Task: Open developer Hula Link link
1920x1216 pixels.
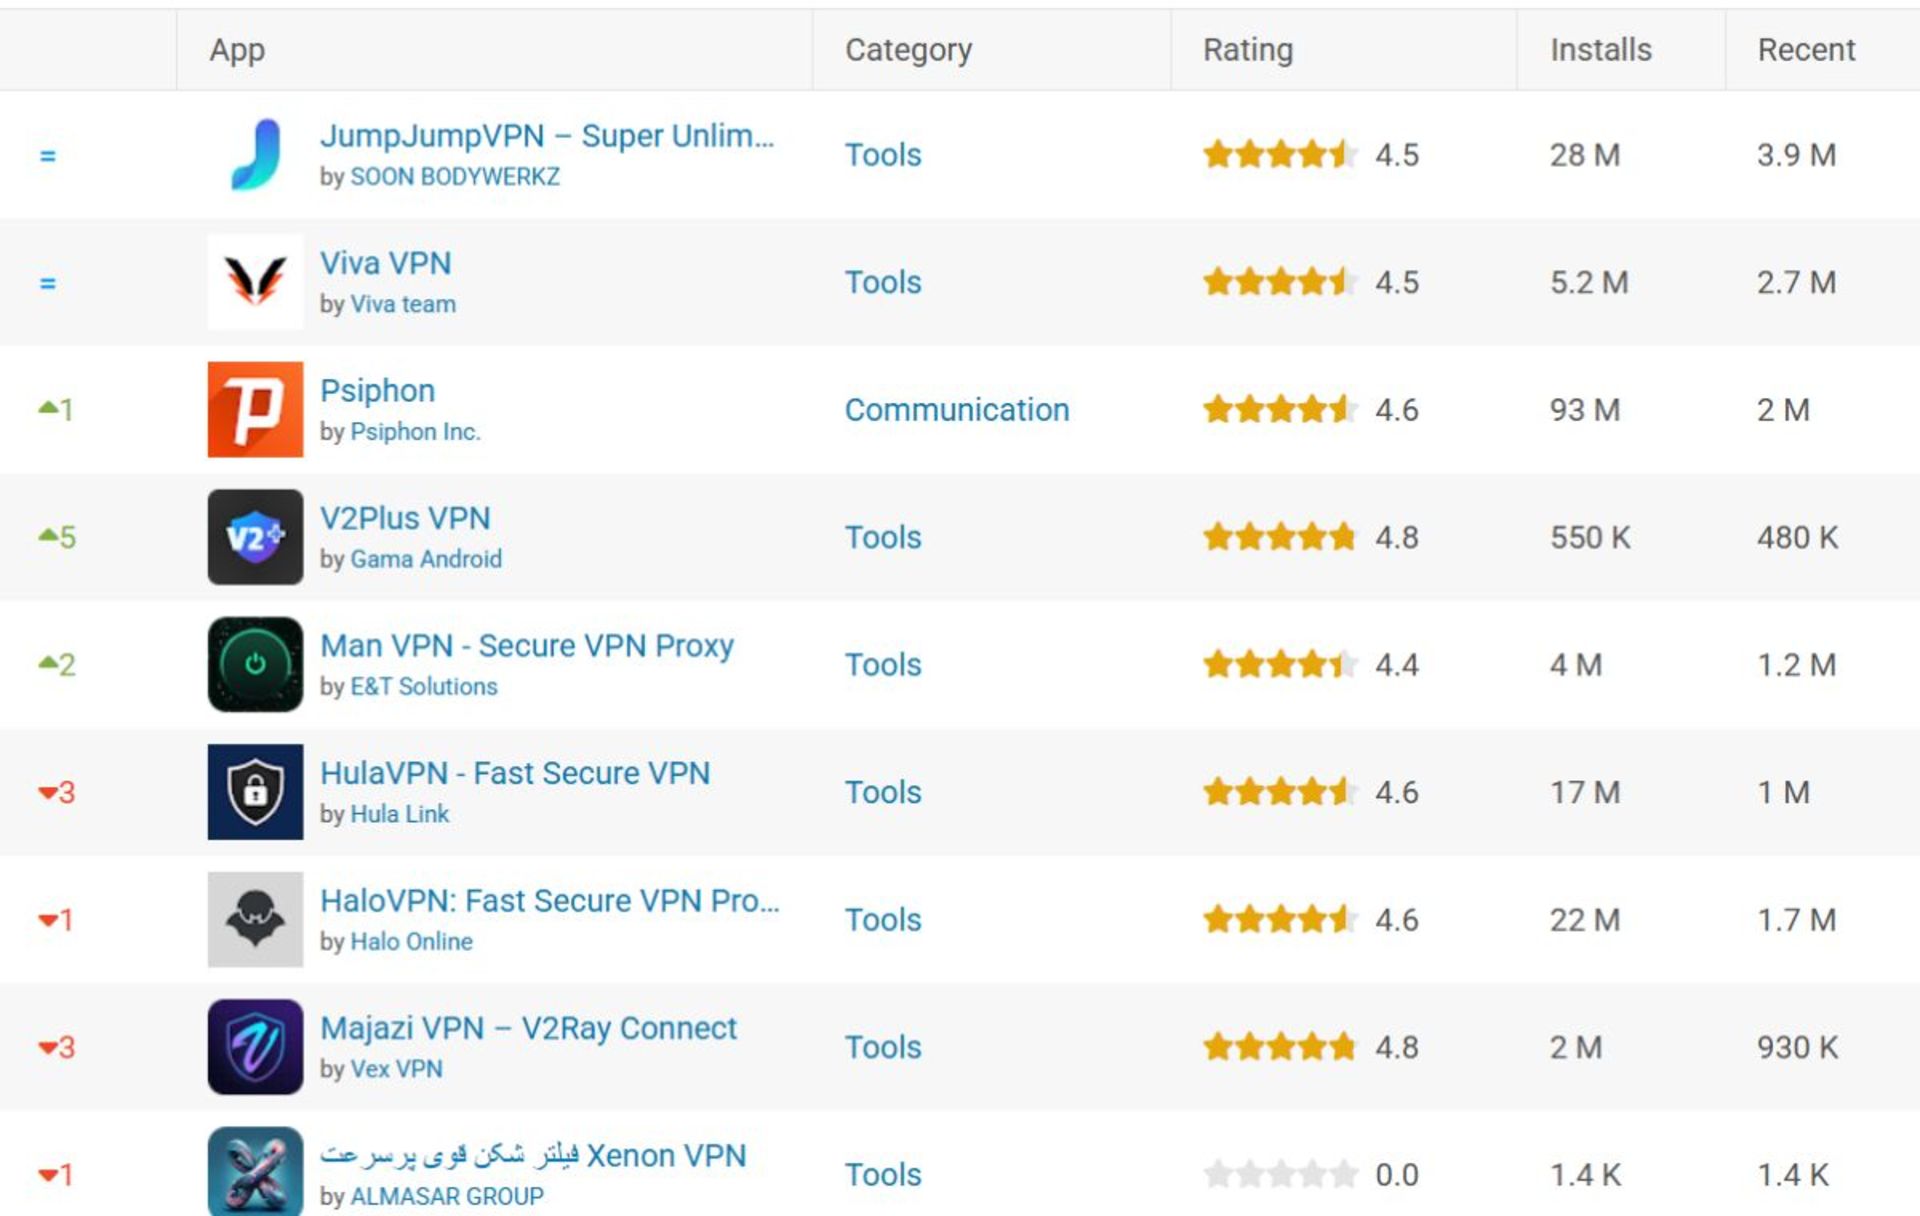Action: (399, 814)
